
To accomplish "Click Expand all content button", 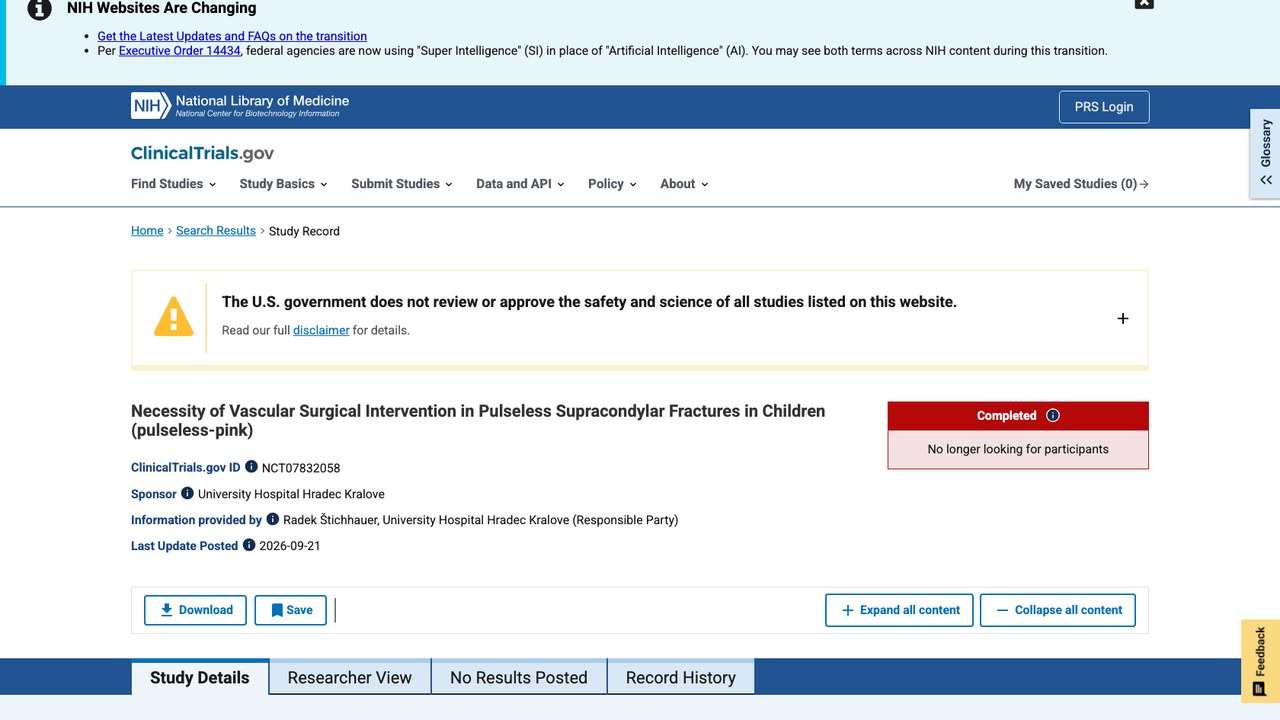I will pyautogui.click(x=899, y=610).
